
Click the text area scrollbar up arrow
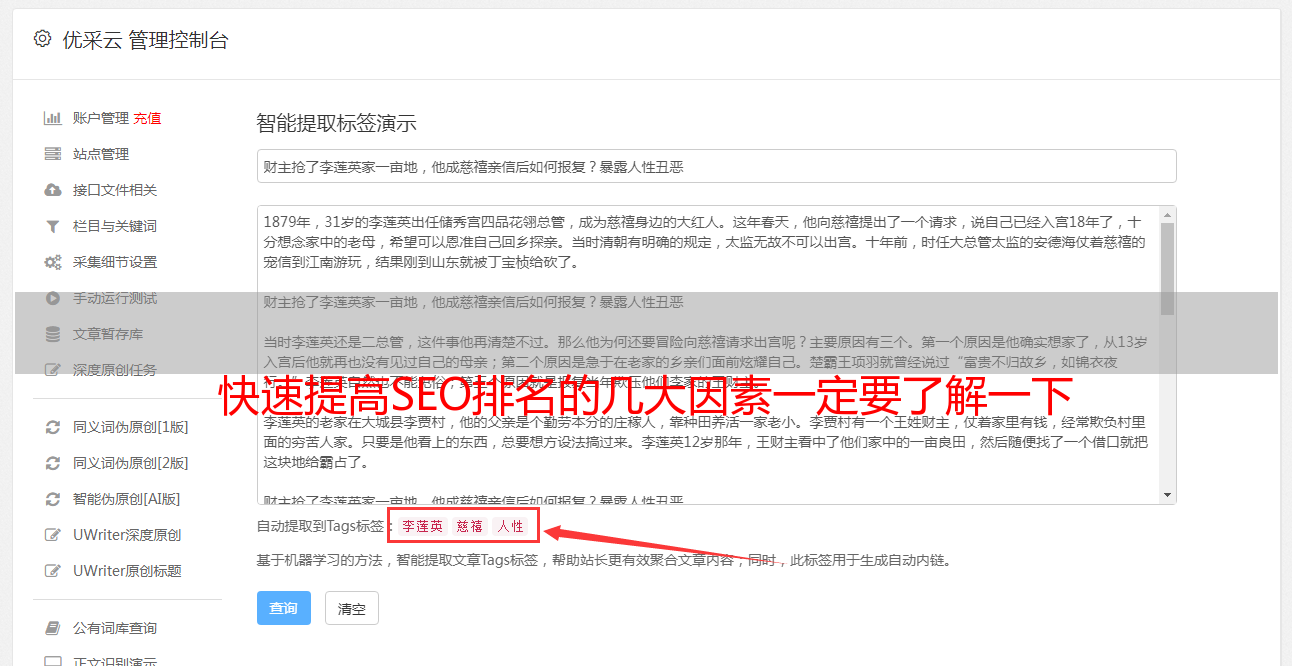(1167, 214)
